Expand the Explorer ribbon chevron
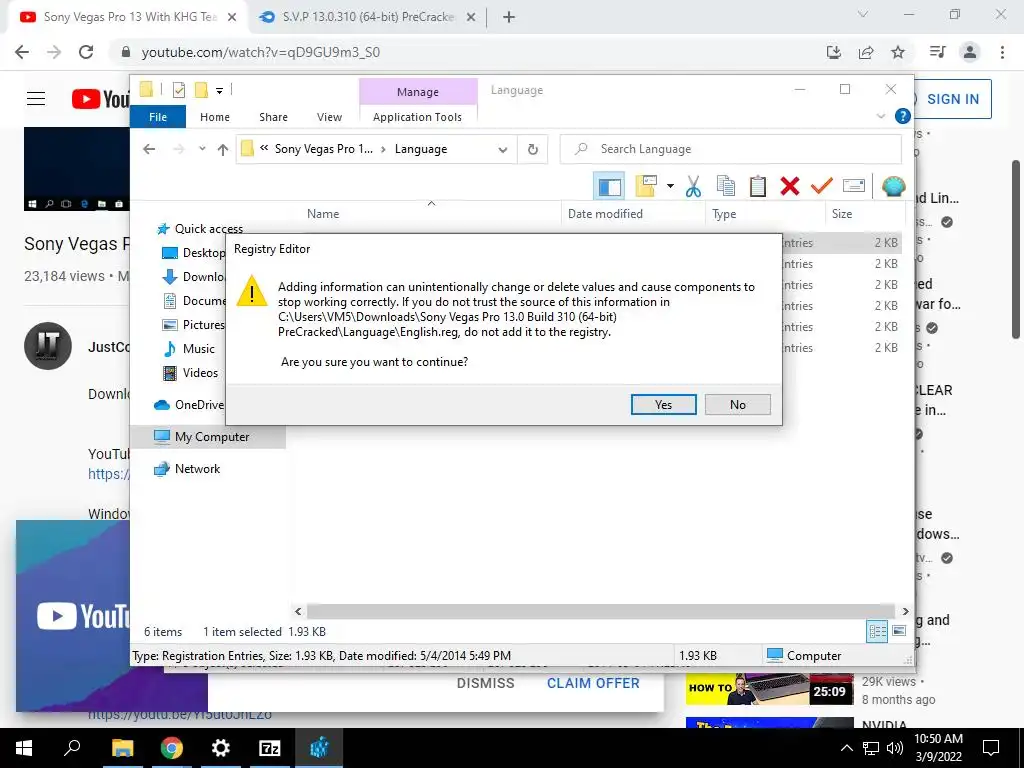The width and height of the screenshot is (1024, 768). point(880,116)
